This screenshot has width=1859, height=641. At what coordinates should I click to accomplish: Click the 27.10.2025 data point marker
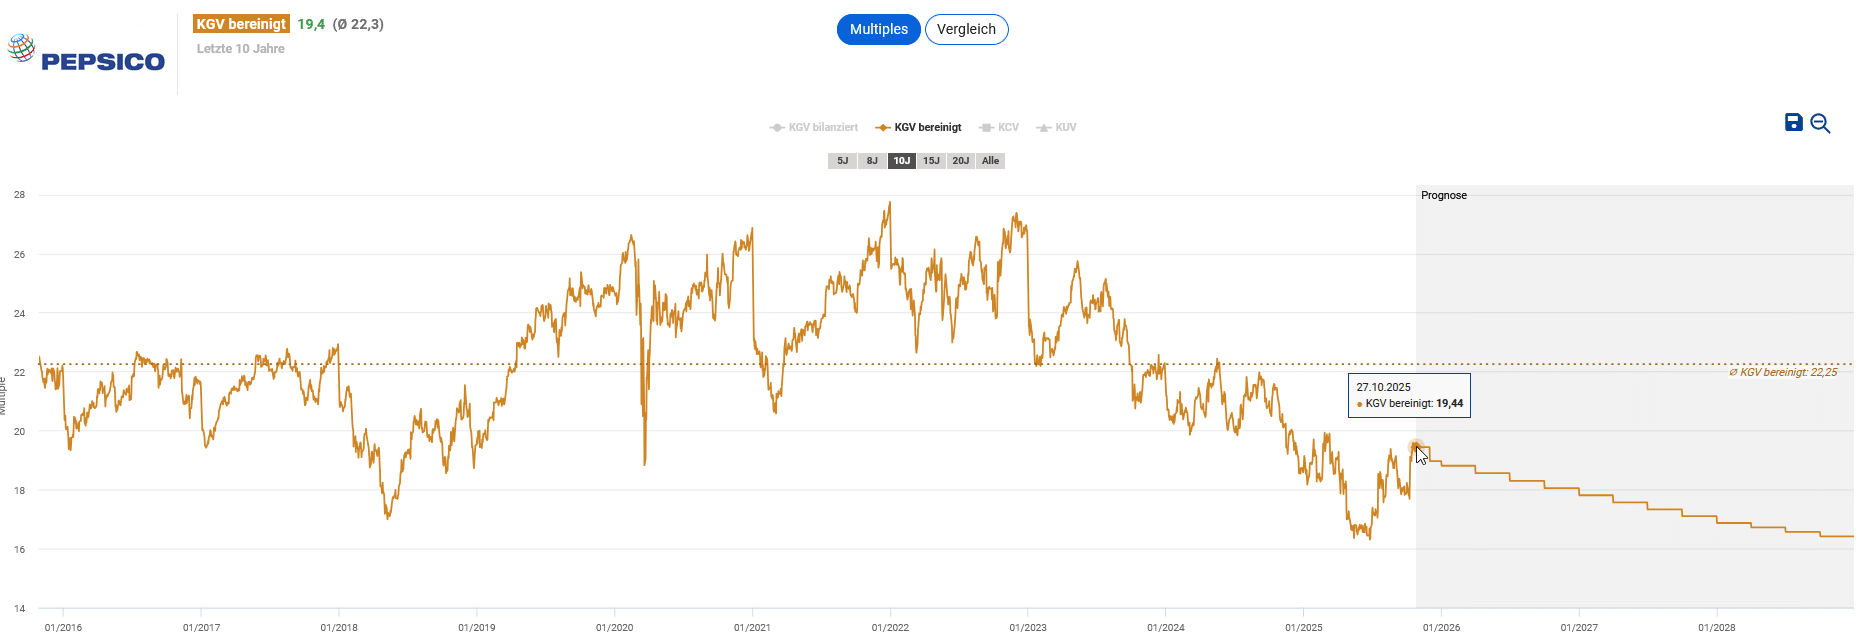1414,447
